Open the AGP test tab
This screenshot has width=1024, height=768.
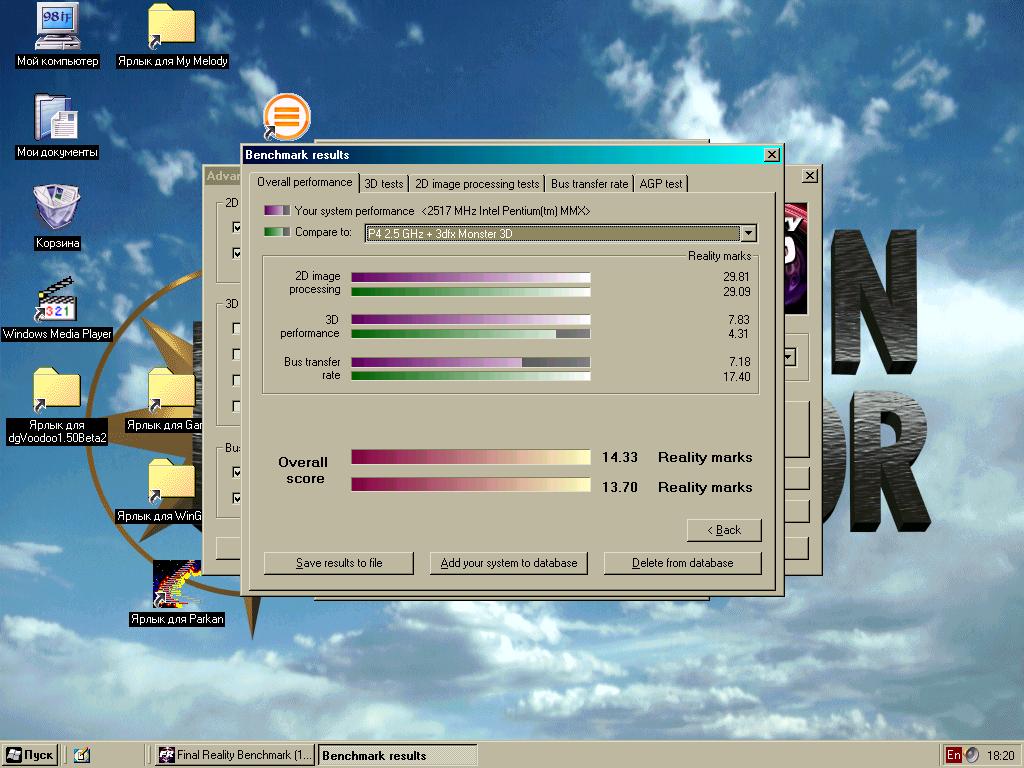pyautogui.click(x=660, y=184)
